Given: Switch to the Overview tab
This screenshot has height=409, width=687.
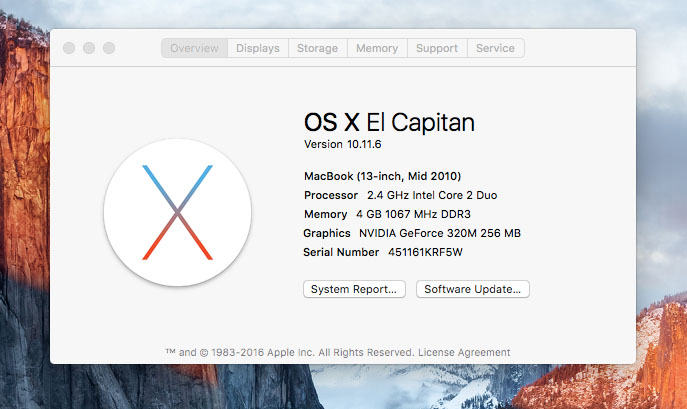Looking at the screenshot, I should click(194, 48).
